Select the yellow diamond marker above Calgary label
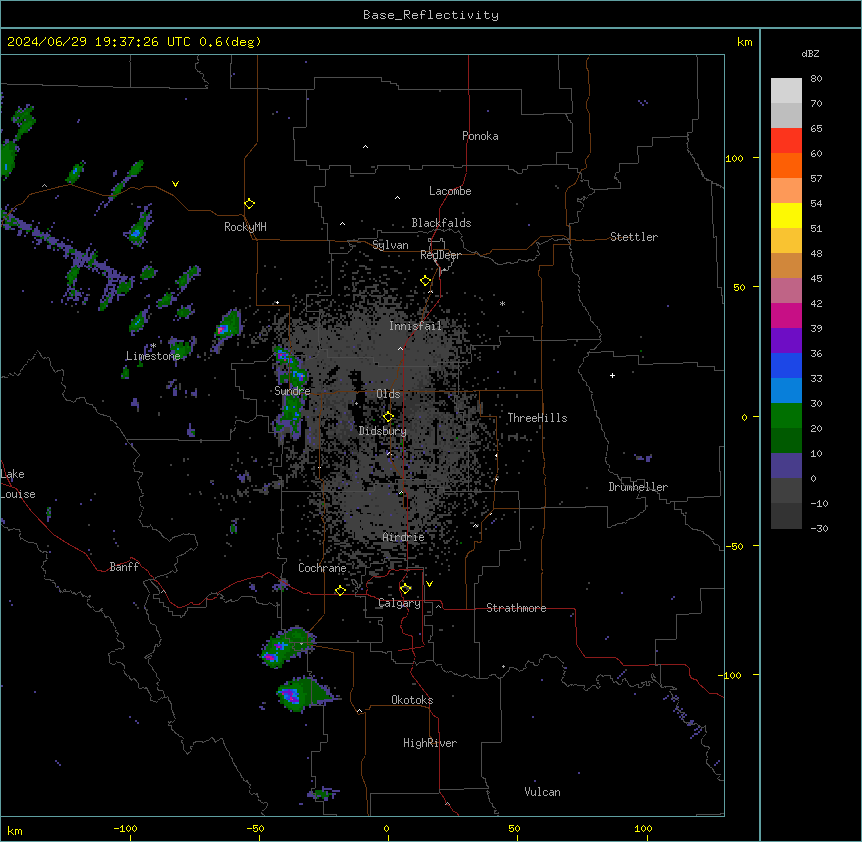This screenshot has width=862, height=842. (x=405, y=589)
